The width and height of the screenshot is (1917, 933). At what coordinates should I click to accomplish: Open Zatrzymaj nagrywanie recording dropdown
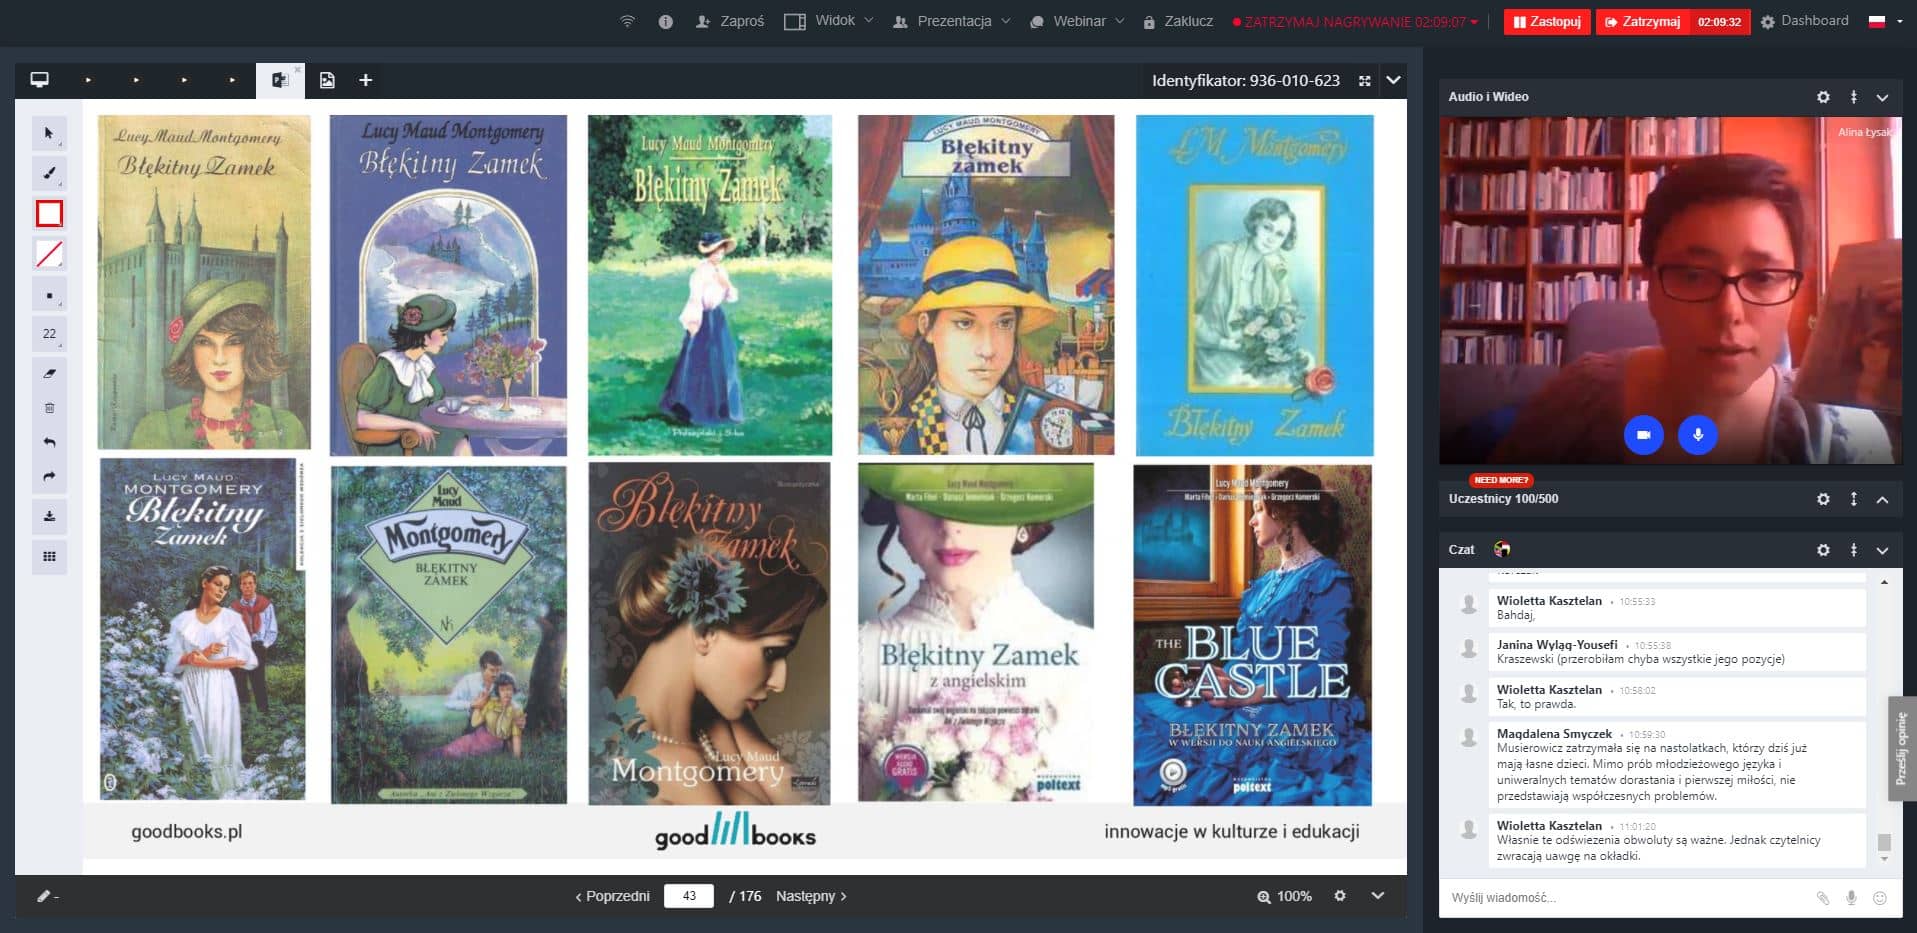click(x=1355, y=21)
